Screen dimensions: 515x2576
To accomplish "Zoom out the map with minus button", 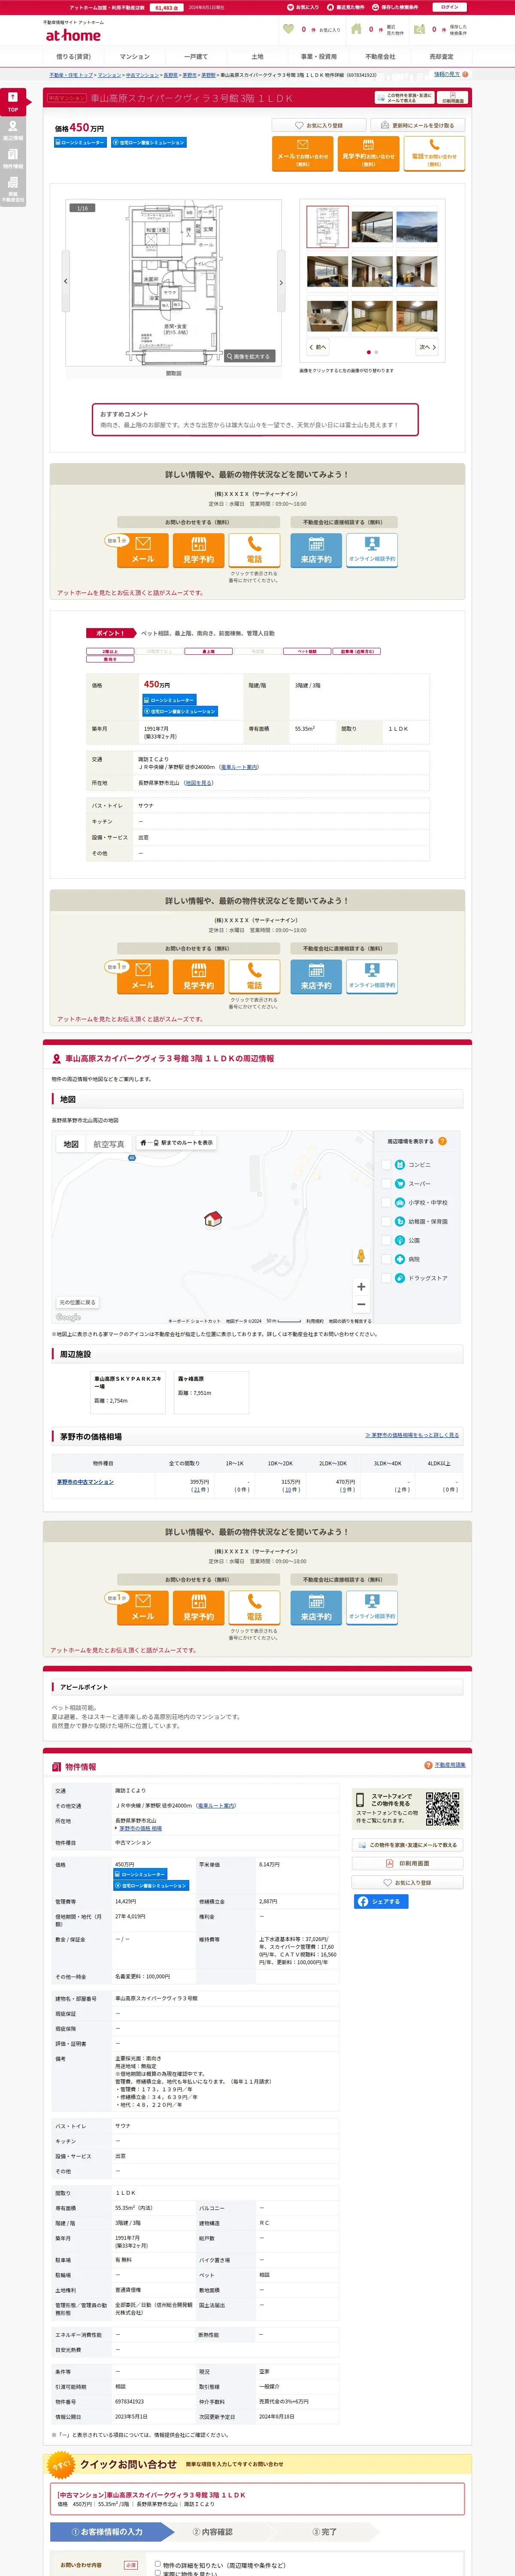I will click(361, 1304).
